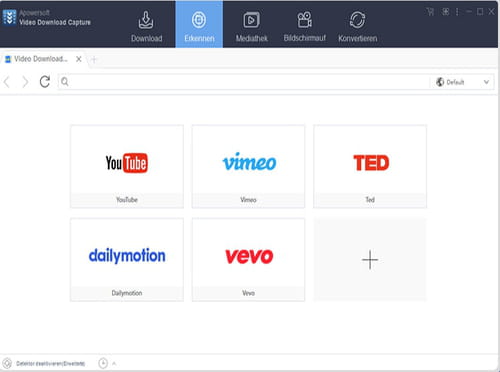Toggle the detector deactivate option
This screenshot has width=500, height=372.
tap(50, 363)
